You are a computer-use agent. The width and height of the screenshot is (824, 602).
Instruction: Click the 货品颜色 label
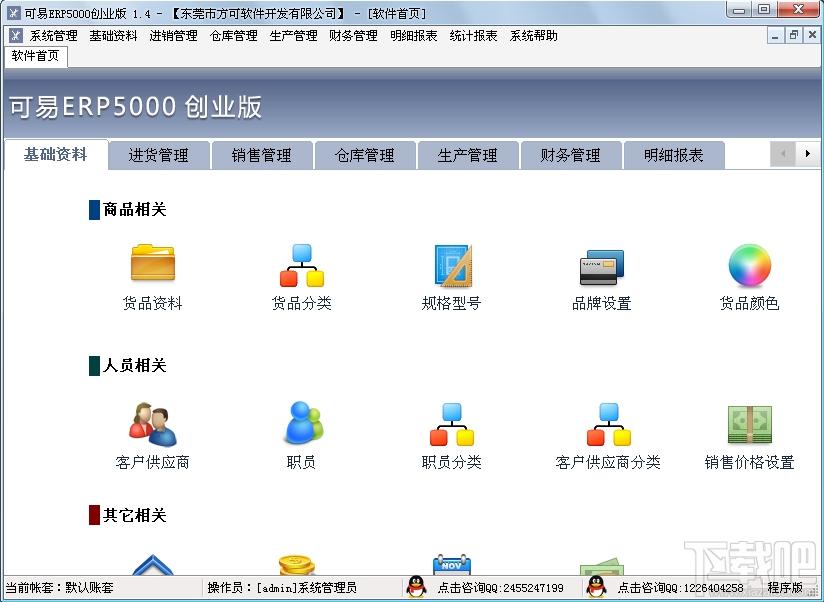point(749,303)
